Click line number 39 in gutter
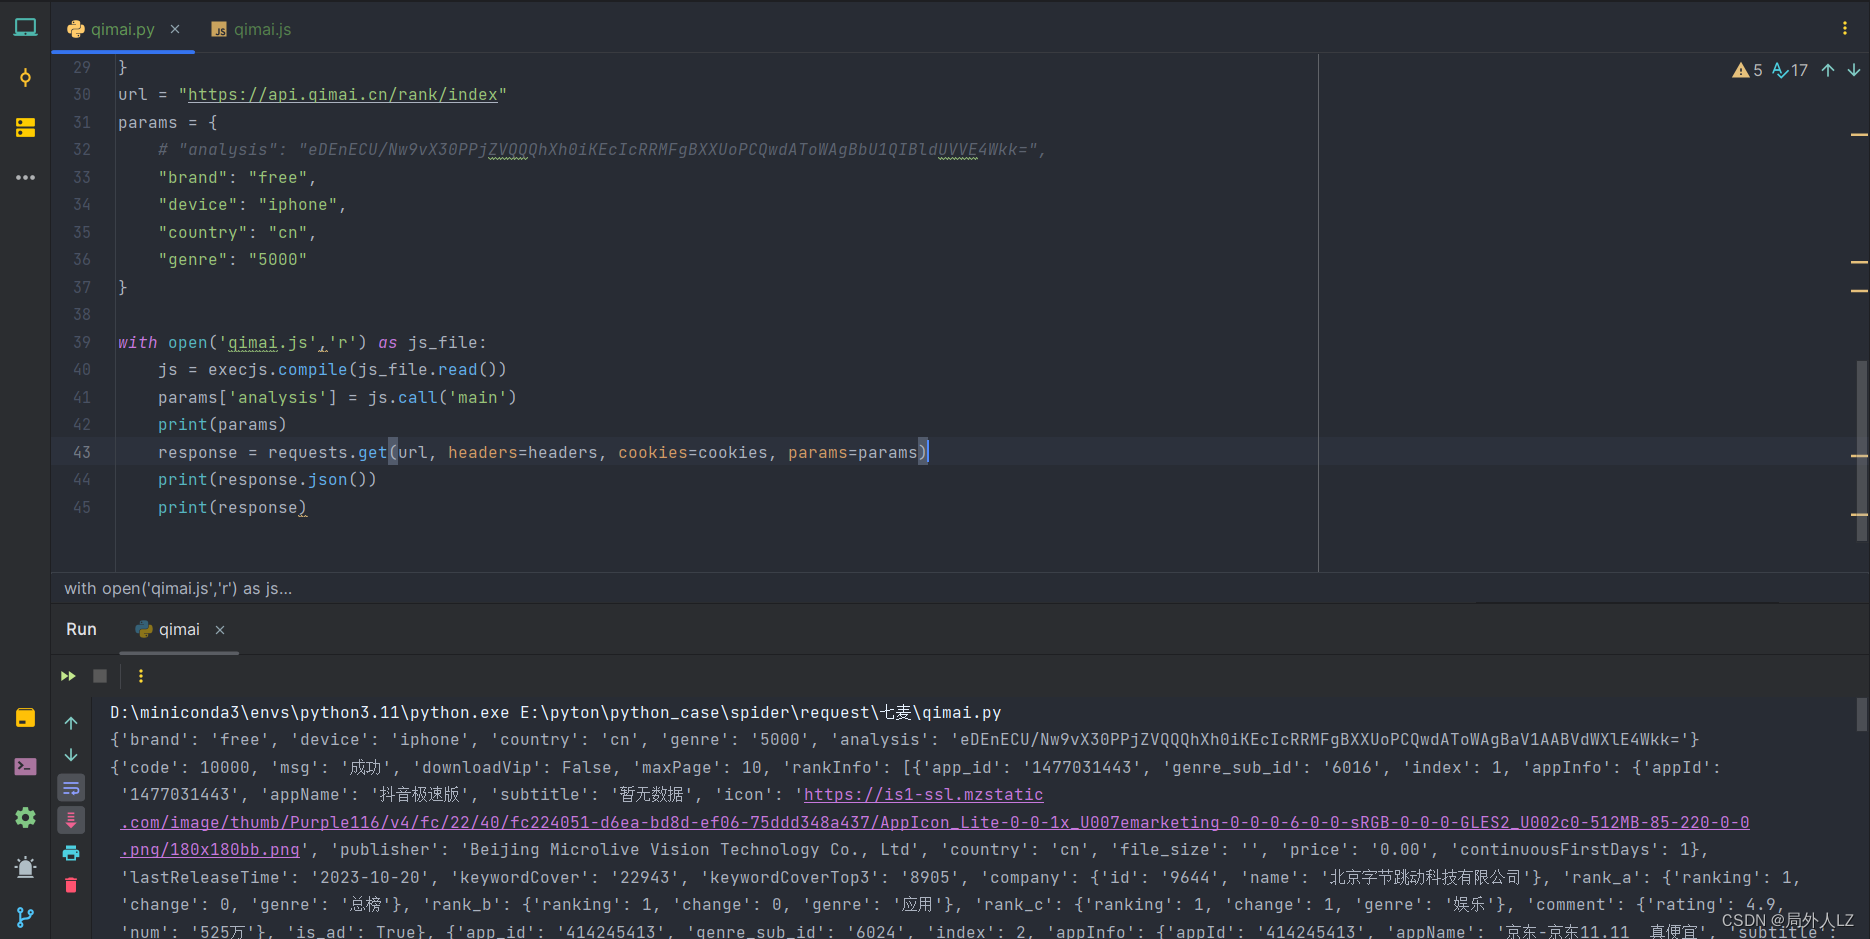 tap(82, 342)
